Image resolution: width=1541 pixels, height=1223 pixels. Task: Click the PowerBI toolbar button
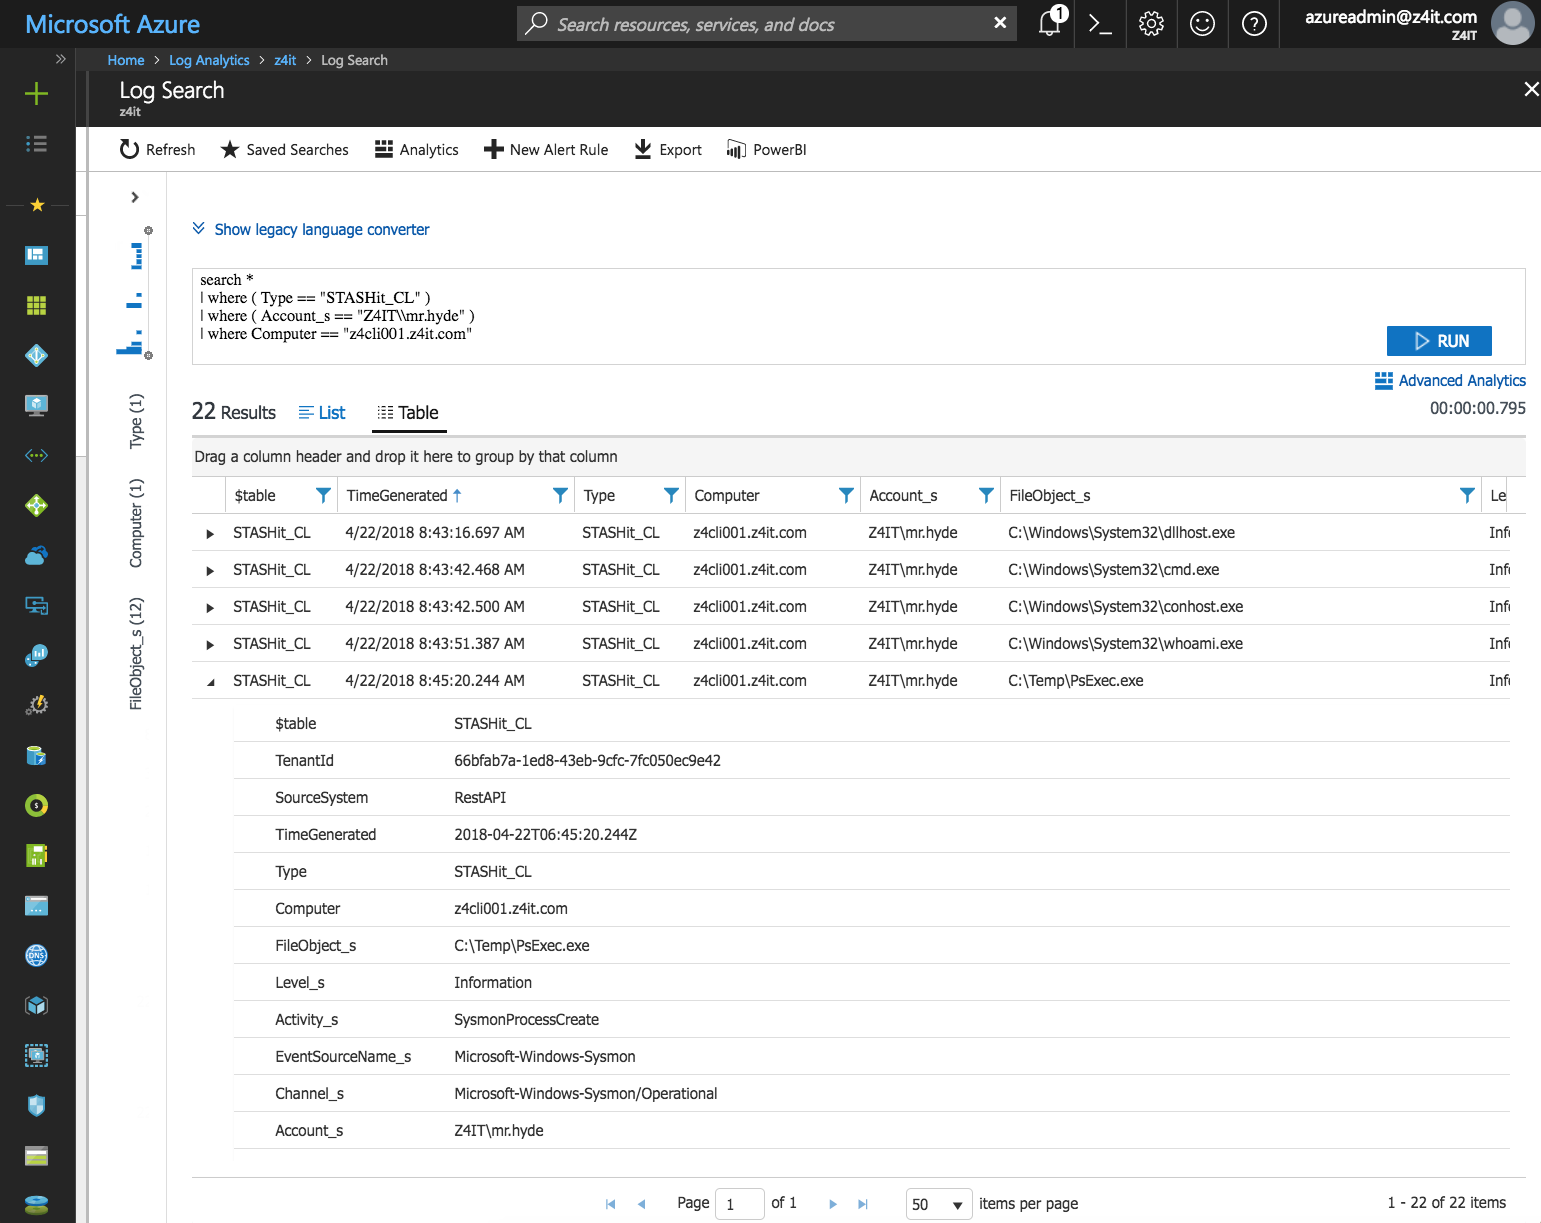(766, 150)
